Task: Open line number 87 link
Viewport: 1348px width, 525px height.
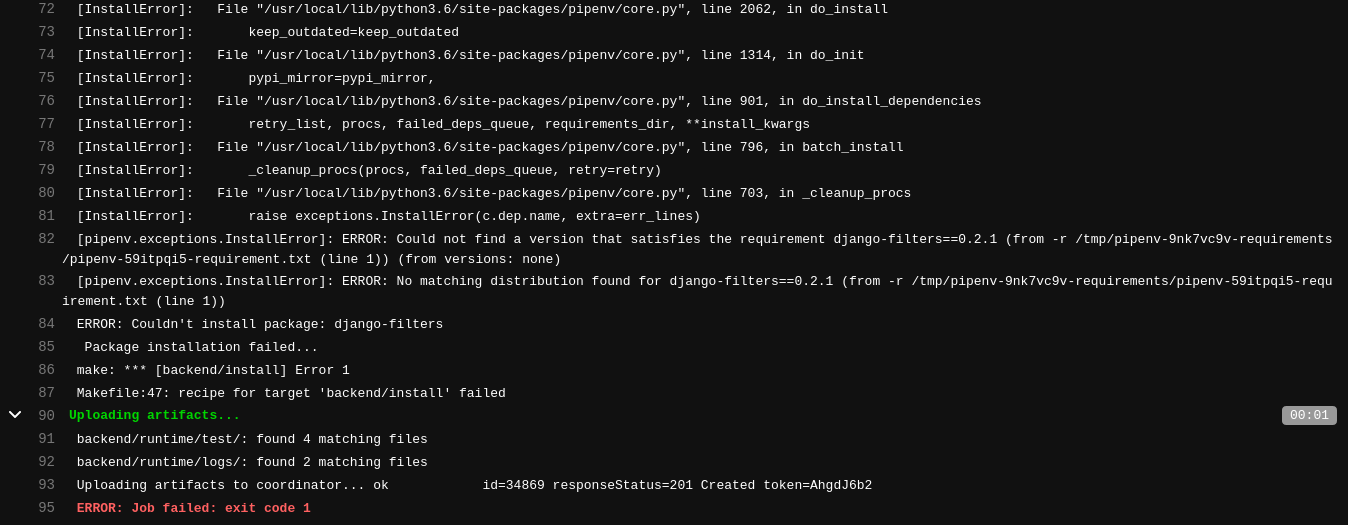Action: (46, 393)
